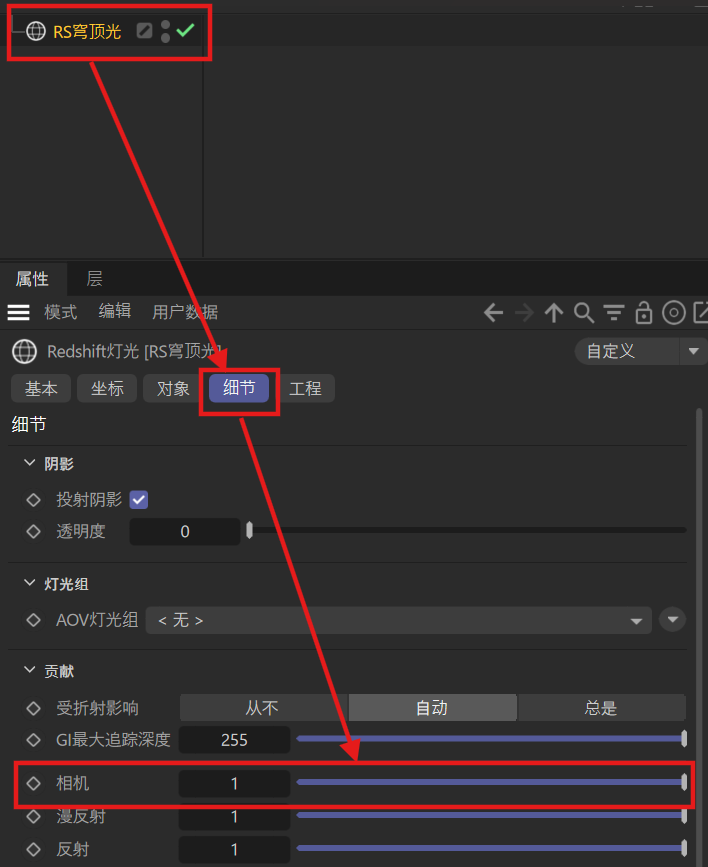Screen dimensions: 708x867
Task: Open the 自定义 preset dropdown
Action: (x=627, y=351)
